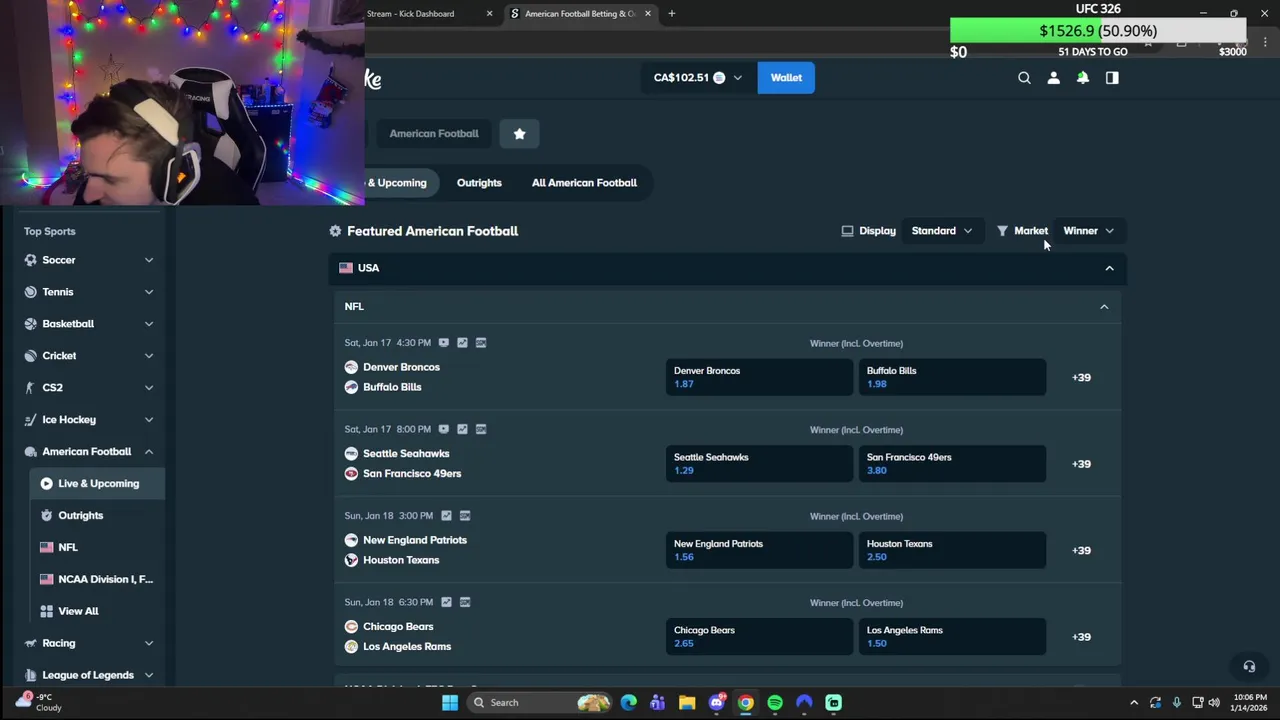
Task: Collapse the NFL league section
Action: (x=1104, y=307)
